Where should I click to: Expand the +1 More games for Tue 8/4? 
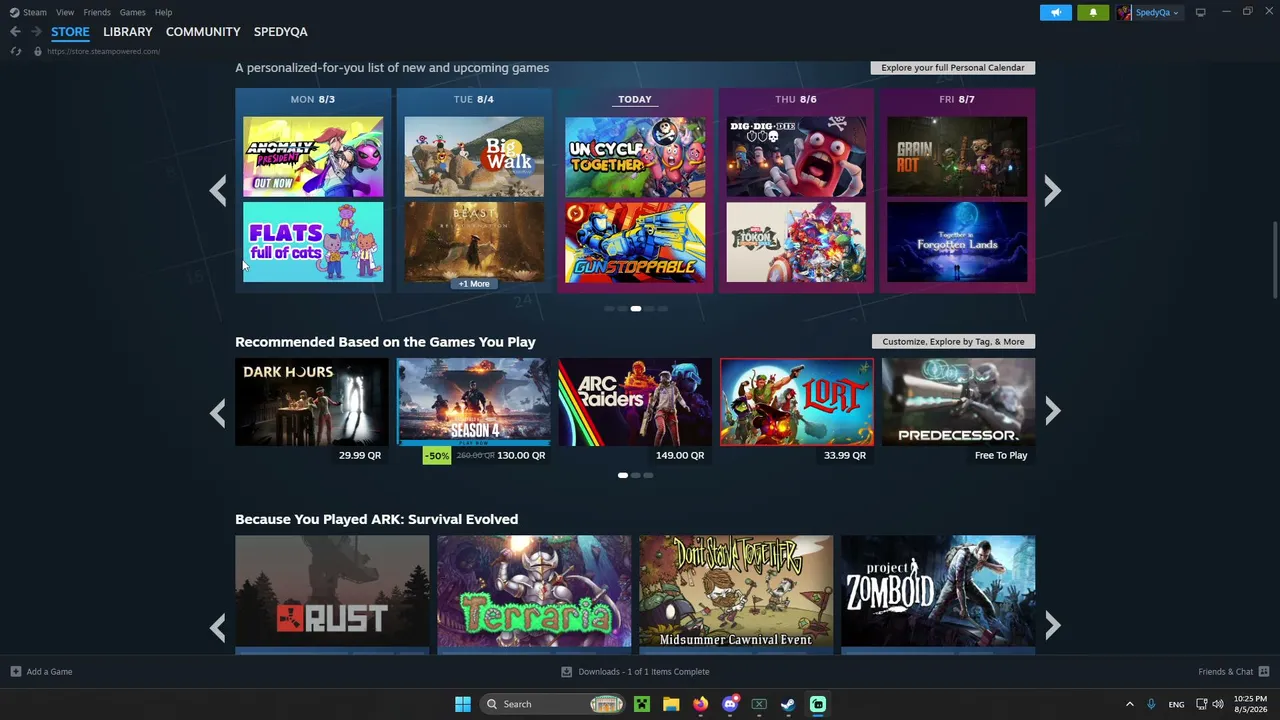[474, 284]
